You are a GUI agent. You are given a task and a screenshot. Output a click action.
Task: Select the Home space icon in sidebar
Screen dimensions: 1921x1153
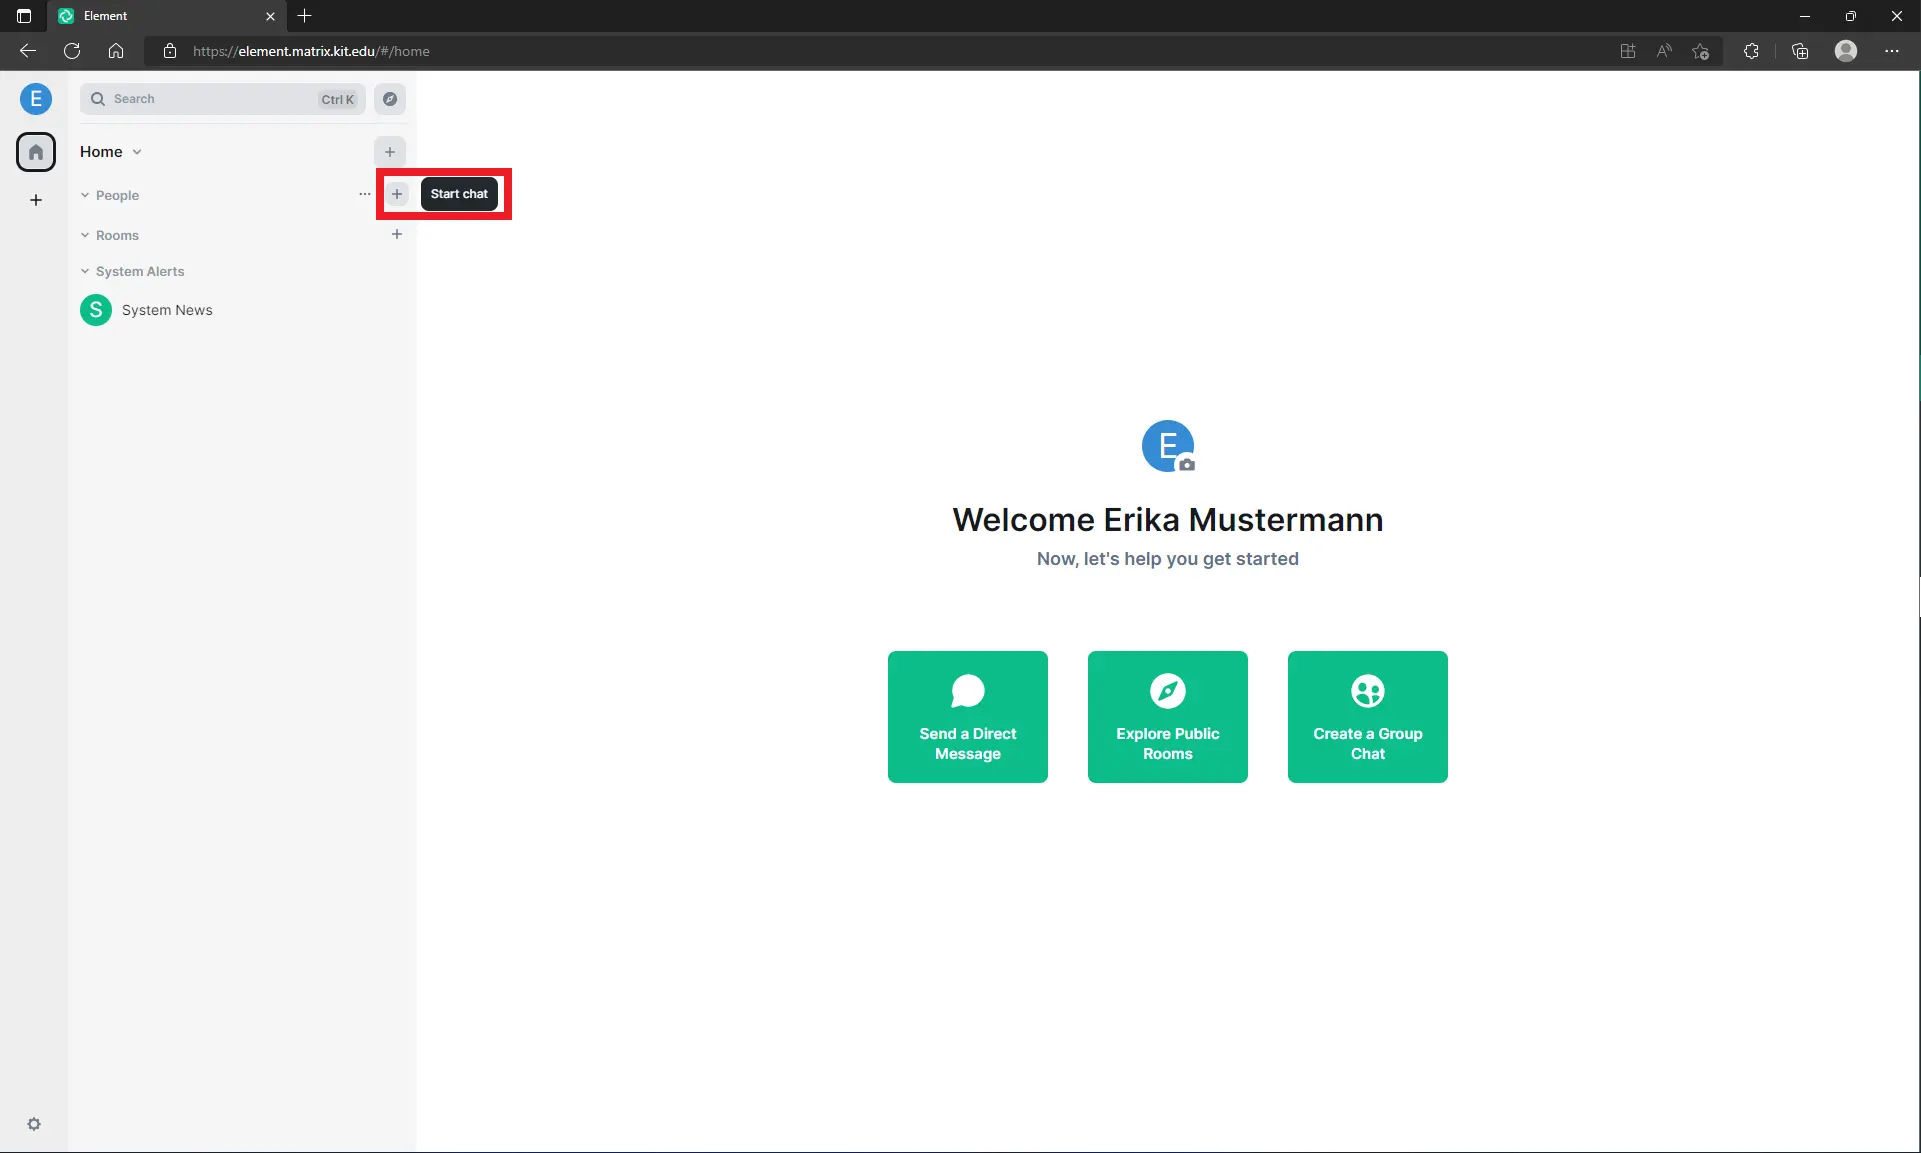pos(36,151)
